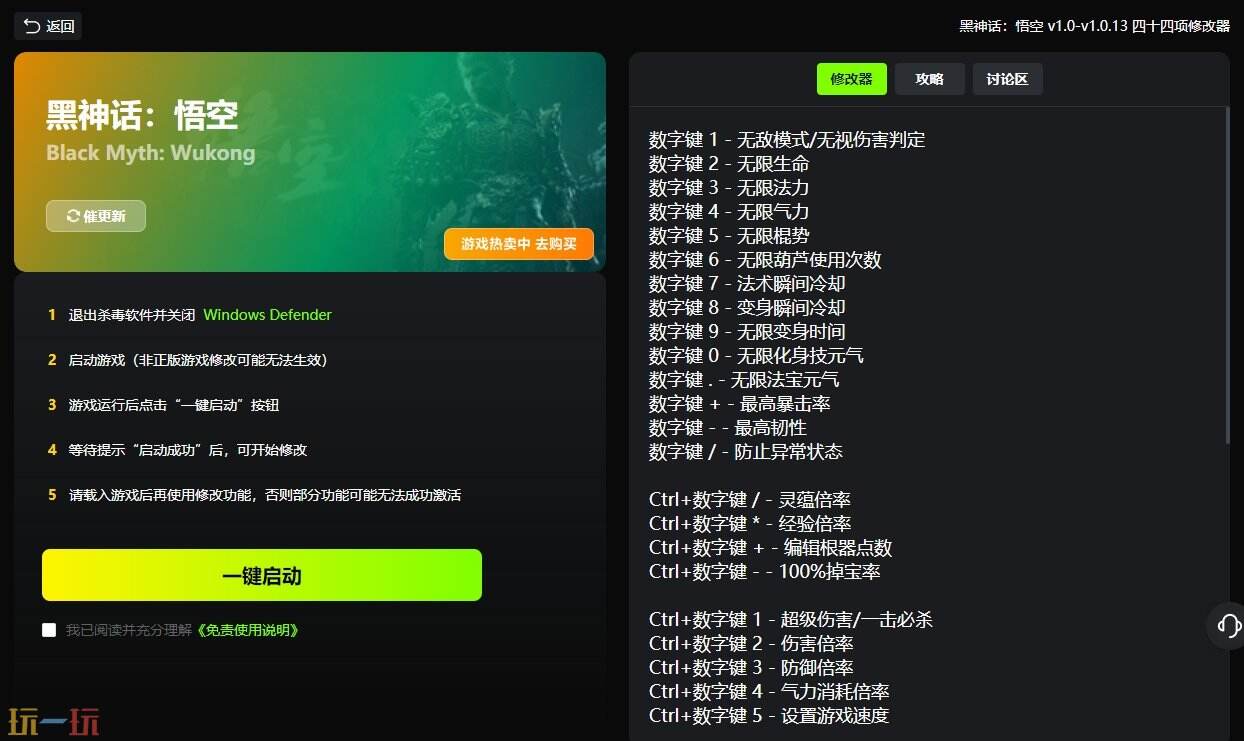
Task: Click 数字键 3 - 无限法力 line
Action: click(x=729, y=188)
